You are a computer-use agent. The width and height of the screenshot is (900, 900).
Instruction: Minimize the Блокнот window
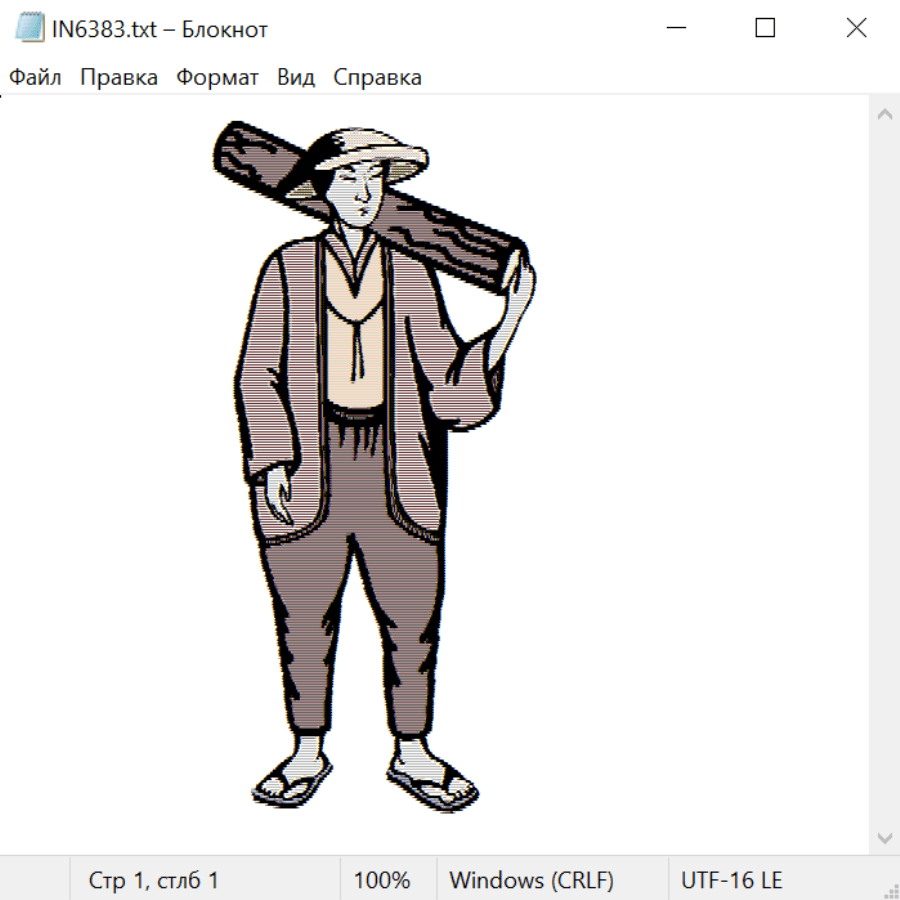click(x=675, y=29)
